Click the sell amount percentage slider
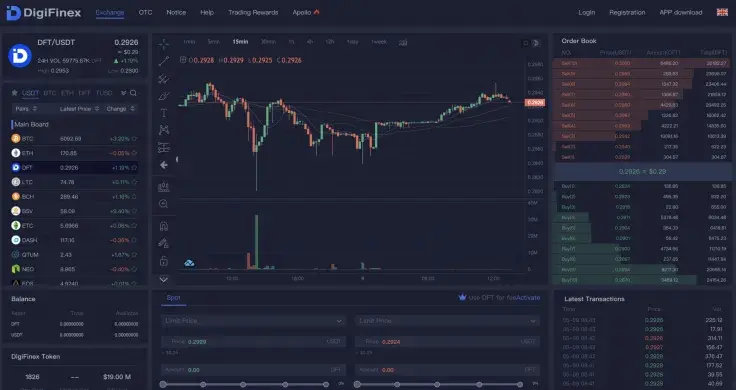 pyautogui.click(x=438, y=384)
